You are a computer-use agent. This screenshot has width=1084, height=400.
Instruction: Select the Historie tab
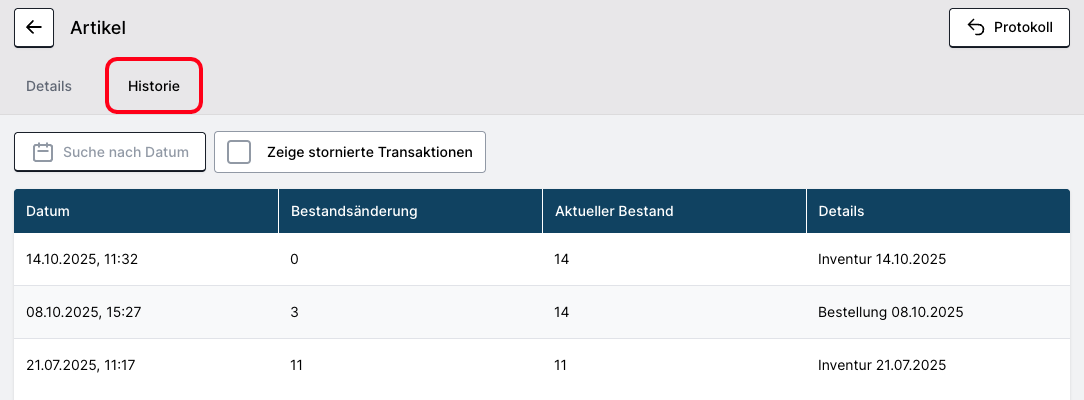coord(154,86)
